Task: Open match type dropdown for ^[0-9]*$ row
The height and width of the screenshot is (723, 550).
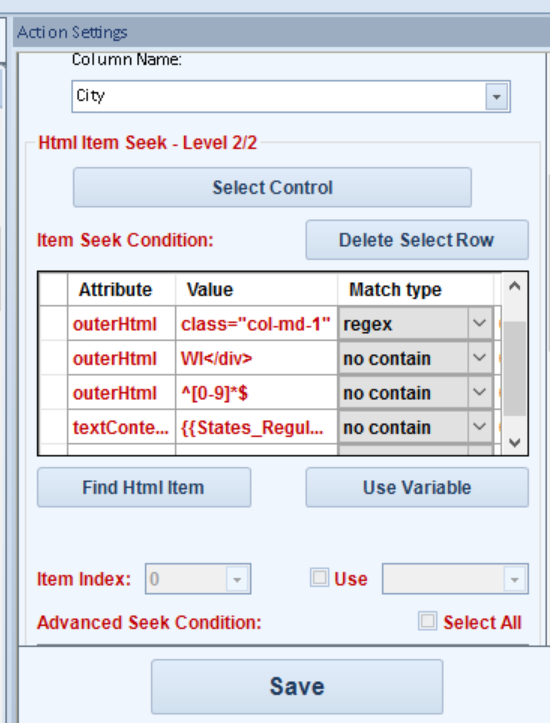Action: click(479, 393)
